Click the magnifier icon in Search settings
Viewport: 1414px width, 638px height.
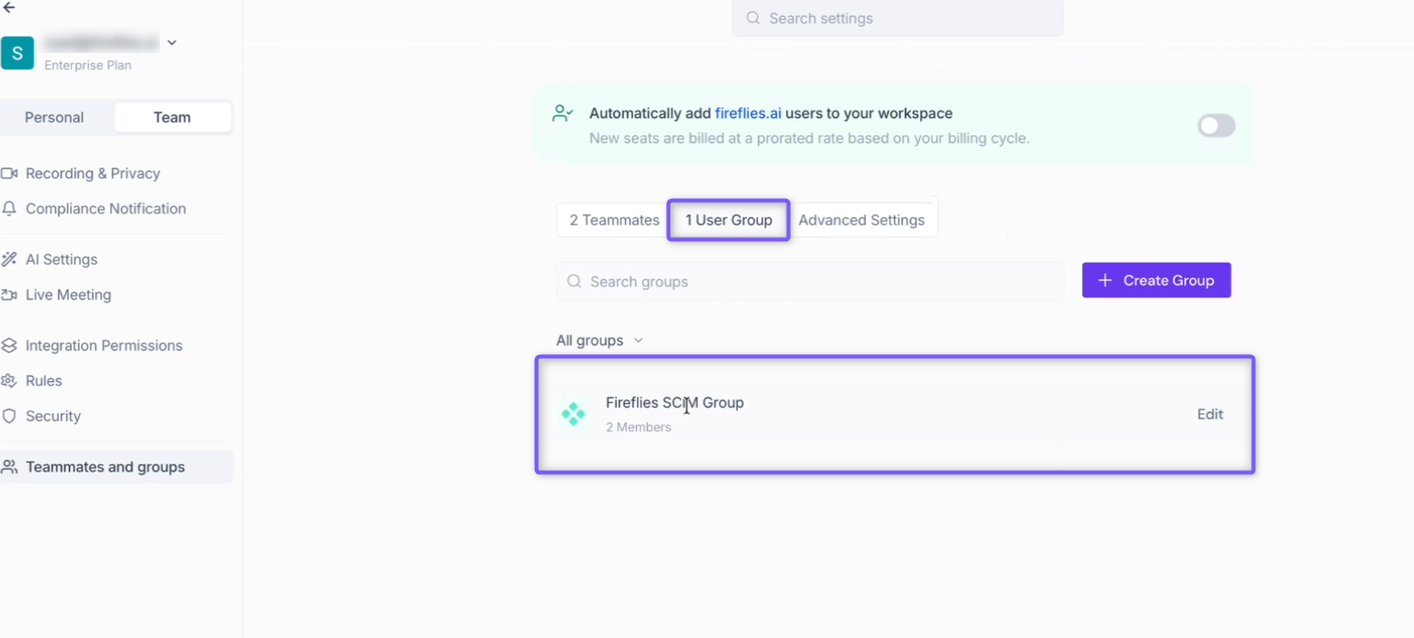[753, 18]
